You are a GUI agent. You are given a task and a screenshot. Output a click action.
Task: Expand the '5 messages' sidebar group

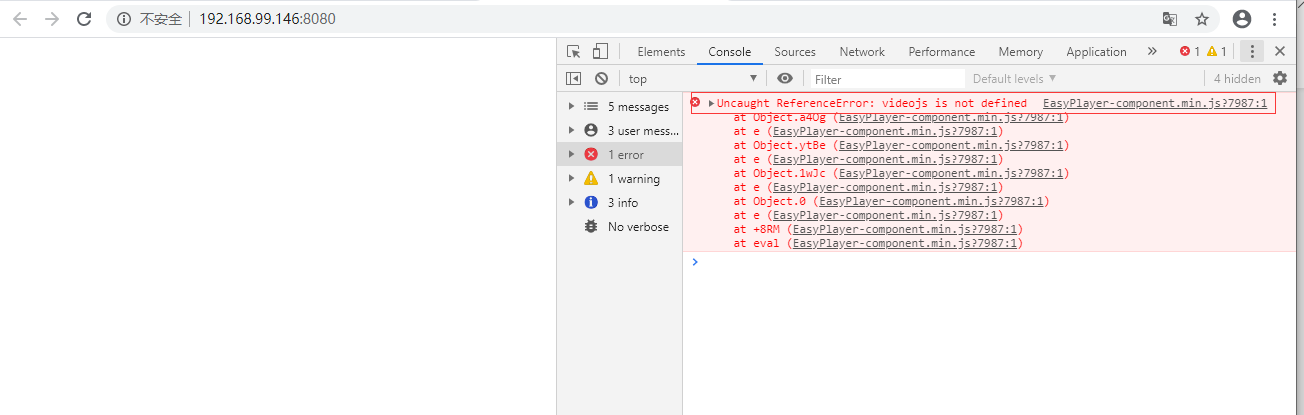(x=571, y=106)
